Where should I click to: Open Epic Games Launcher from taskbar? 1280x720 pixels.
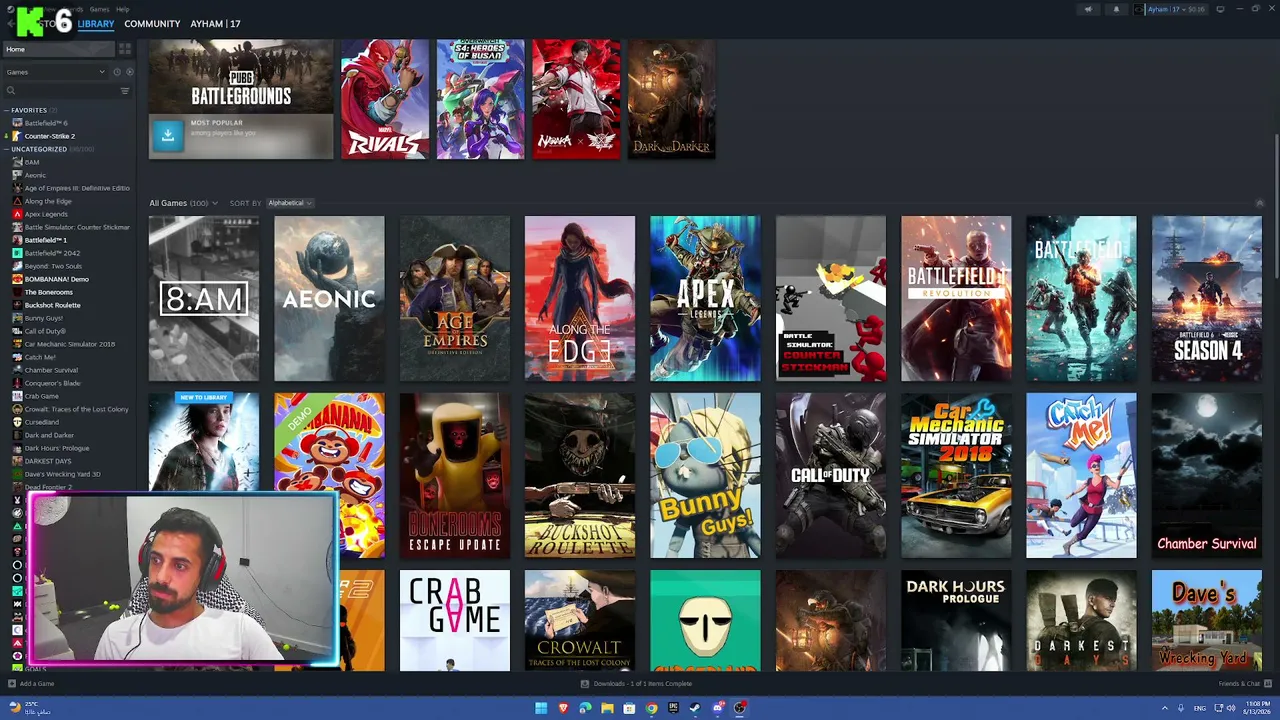673,708
